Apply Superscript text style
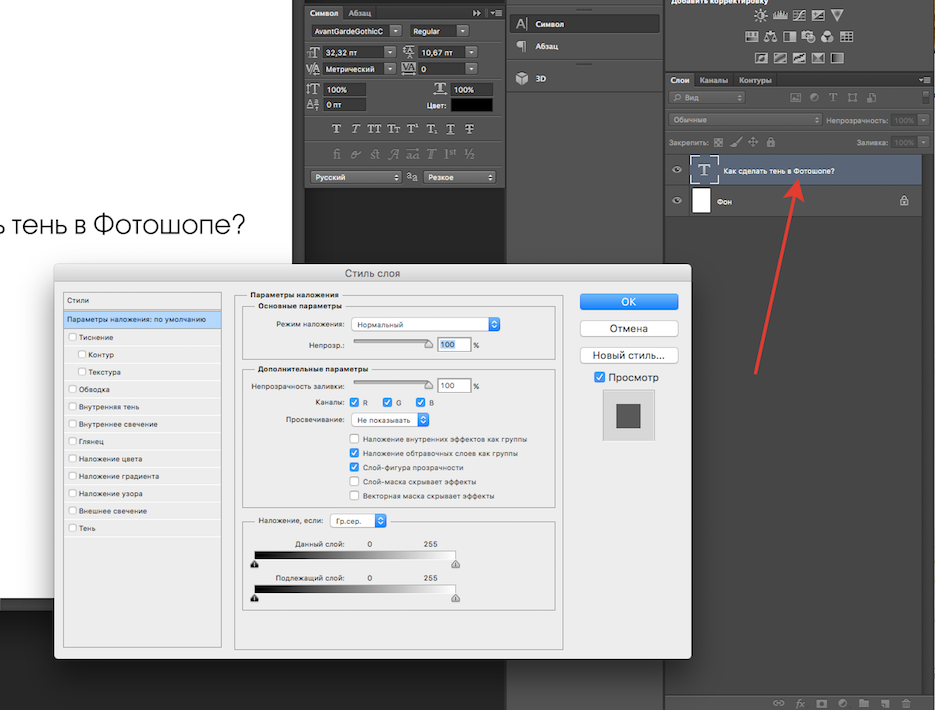 point(413,129)
